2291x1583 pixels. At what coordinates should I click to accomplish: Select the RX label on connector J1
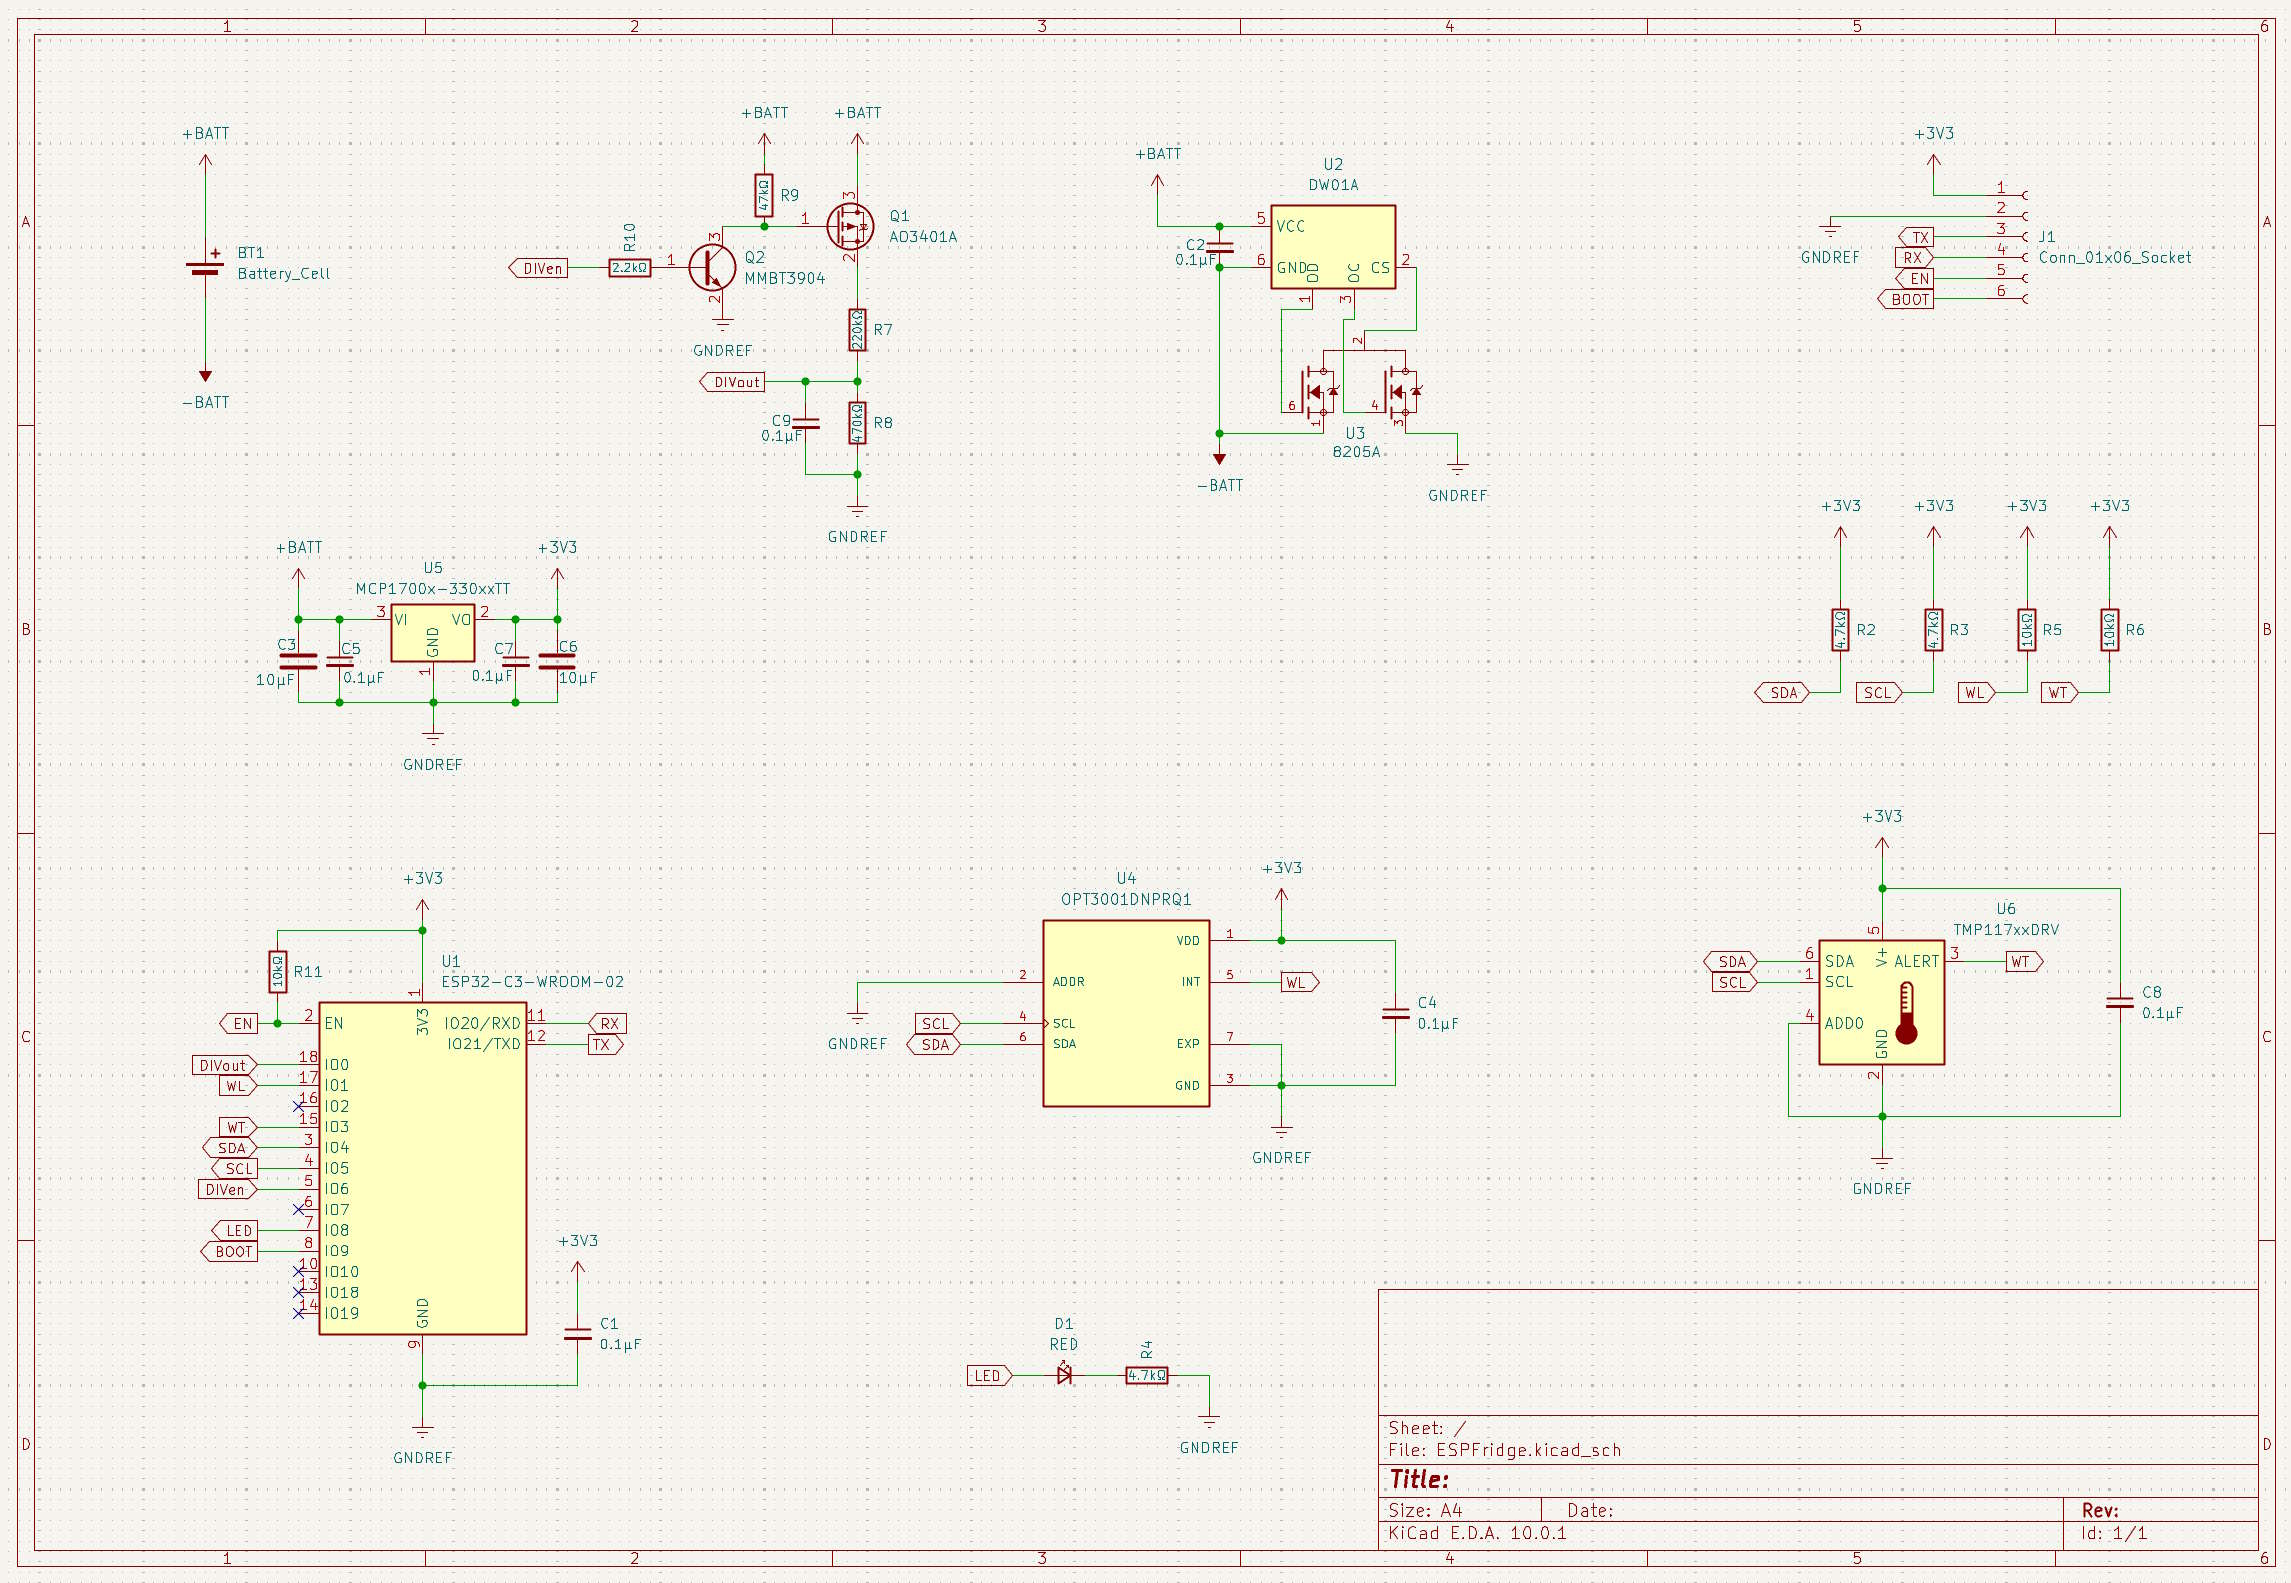pos(1914,257)
